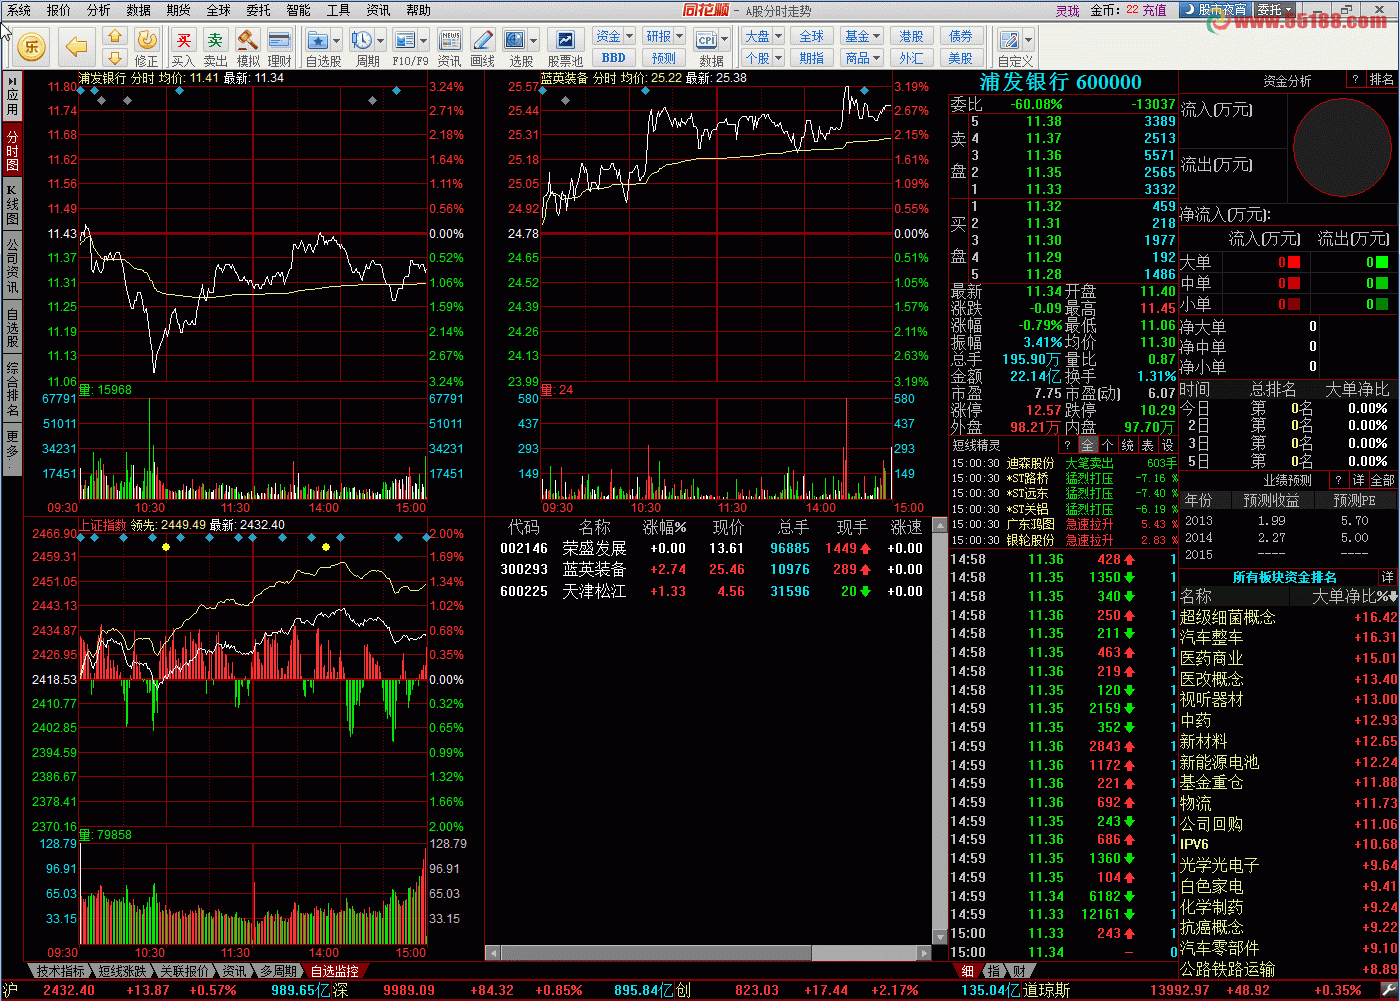
Task: Select the K线图 side tab
Action: click(12, 203)
